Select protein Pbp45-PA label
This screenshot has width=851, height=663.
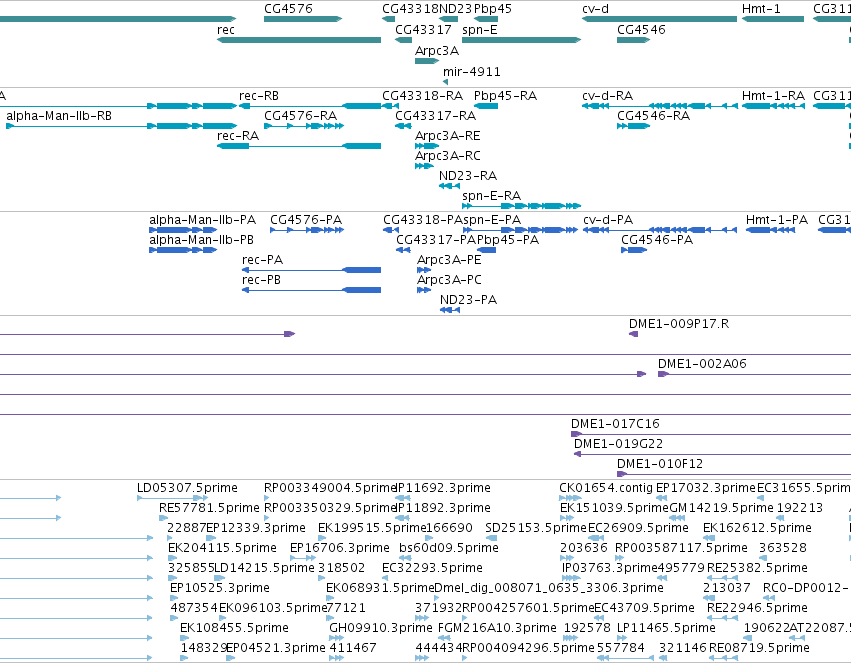(x=507, y=240)
